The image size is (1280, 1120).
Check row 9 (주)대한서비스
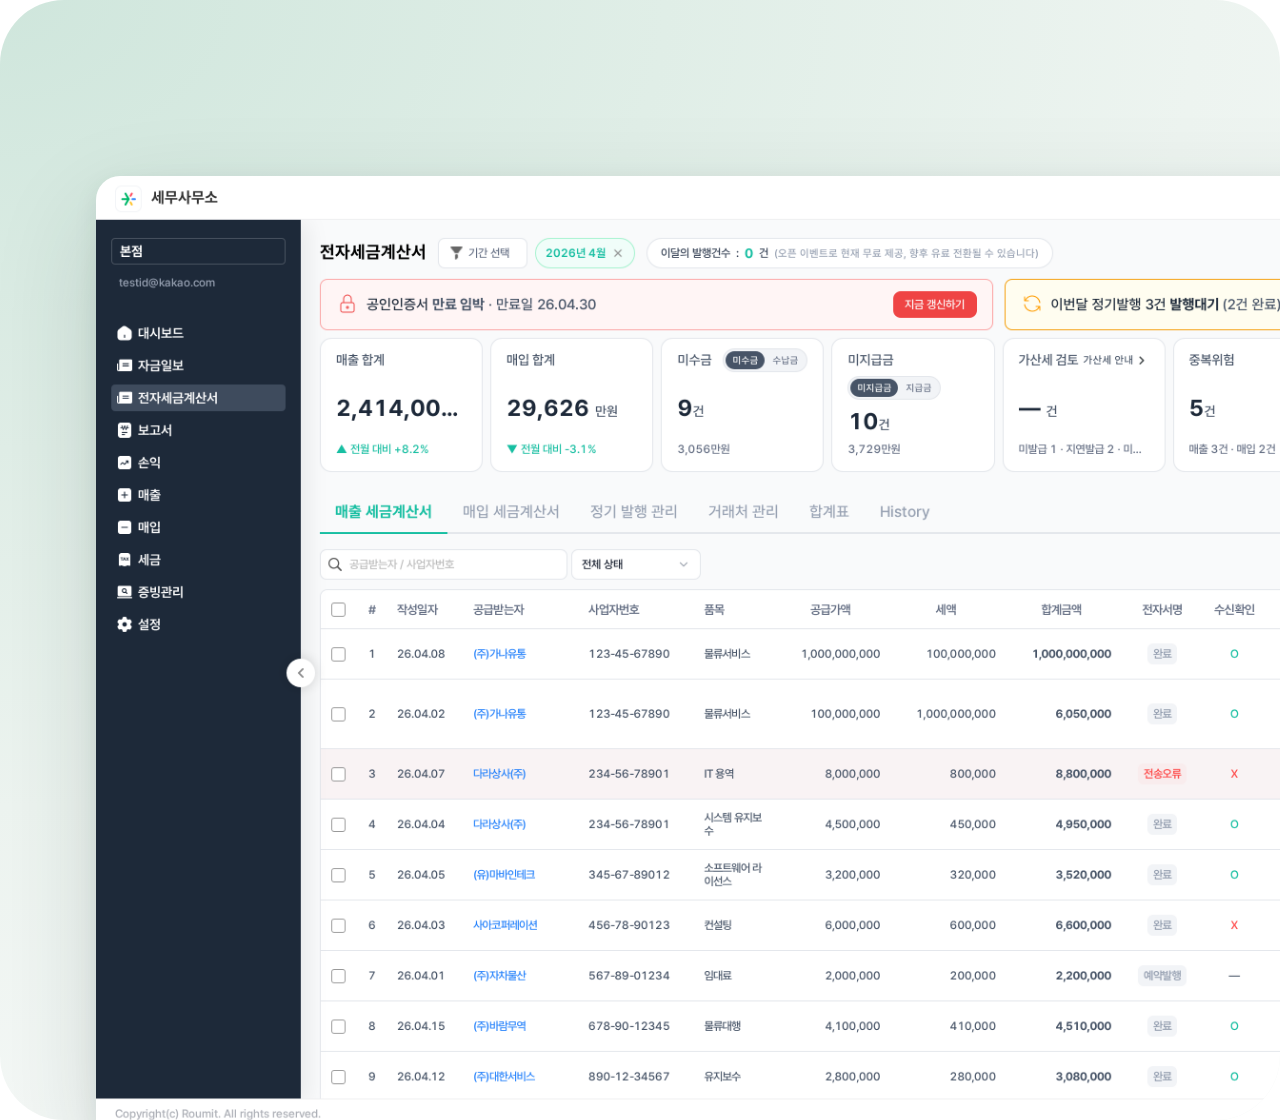pos(338,1077)
